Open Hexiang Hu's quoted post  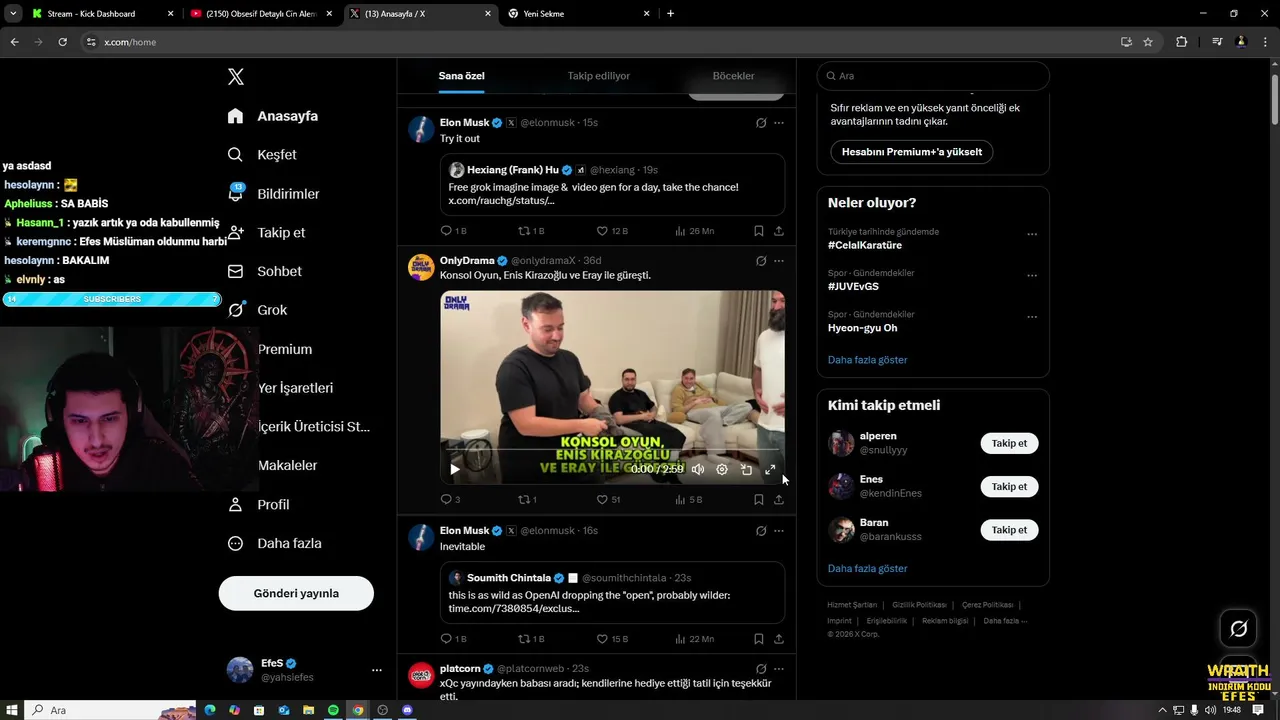(x=612, y=185)
